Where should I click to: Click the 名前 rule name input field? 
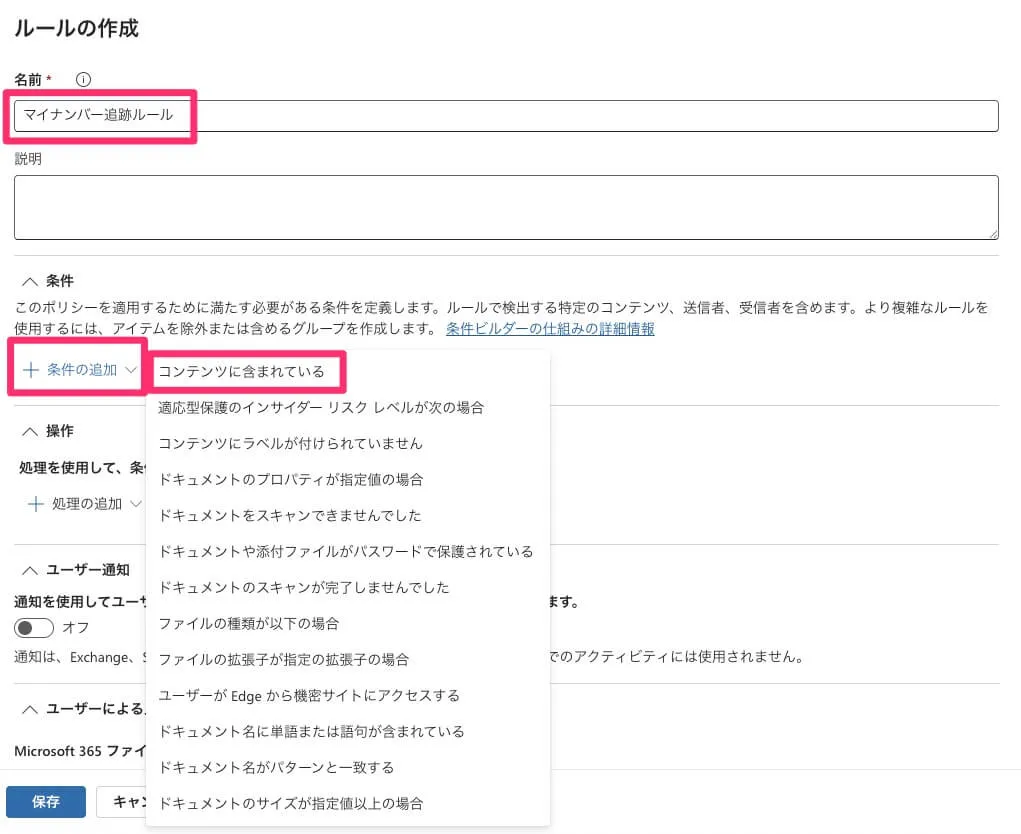(x=506, y=116)
